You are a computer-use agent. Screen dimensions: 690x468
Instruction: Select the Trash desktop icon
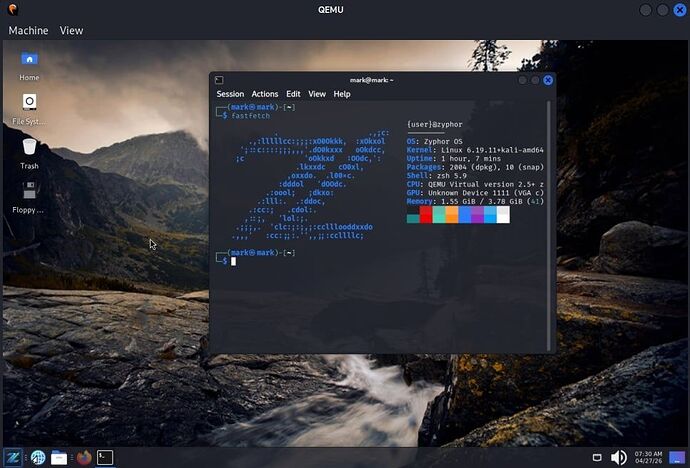point(29,154)
